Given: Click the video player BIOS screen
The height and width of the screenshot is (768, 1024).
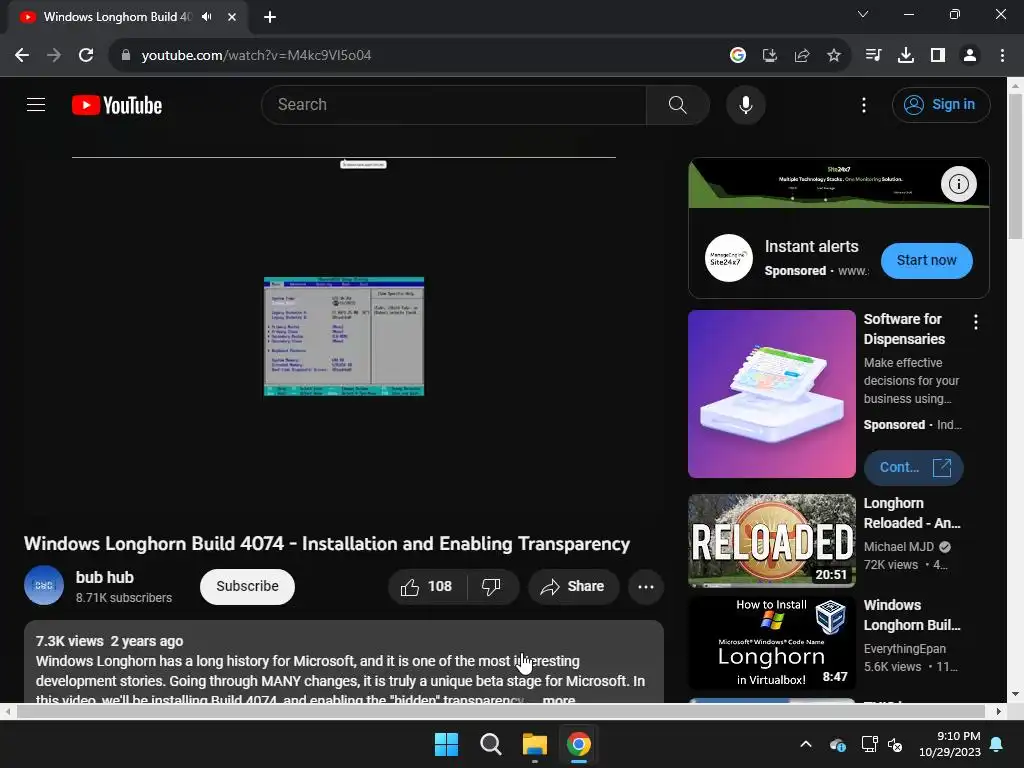Looking at the screenshot, I should point(344,336).
